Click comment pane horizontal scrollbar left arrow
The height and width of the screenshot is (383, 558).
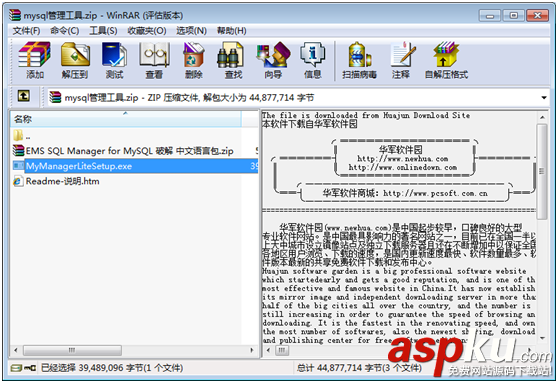pos(268,350)
